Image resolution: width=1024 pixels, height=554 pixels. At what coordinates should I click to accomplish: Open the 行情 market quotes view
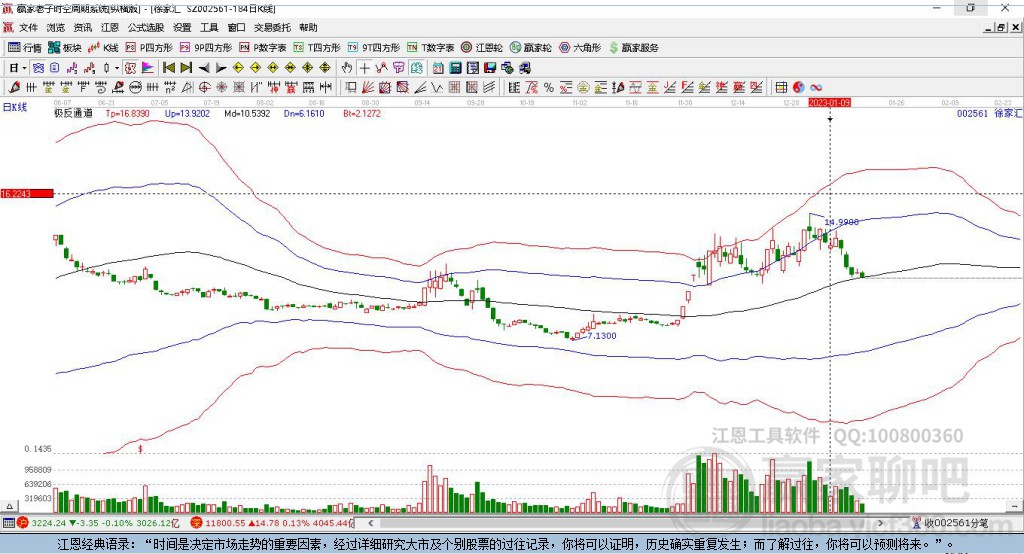click(25, 47)
